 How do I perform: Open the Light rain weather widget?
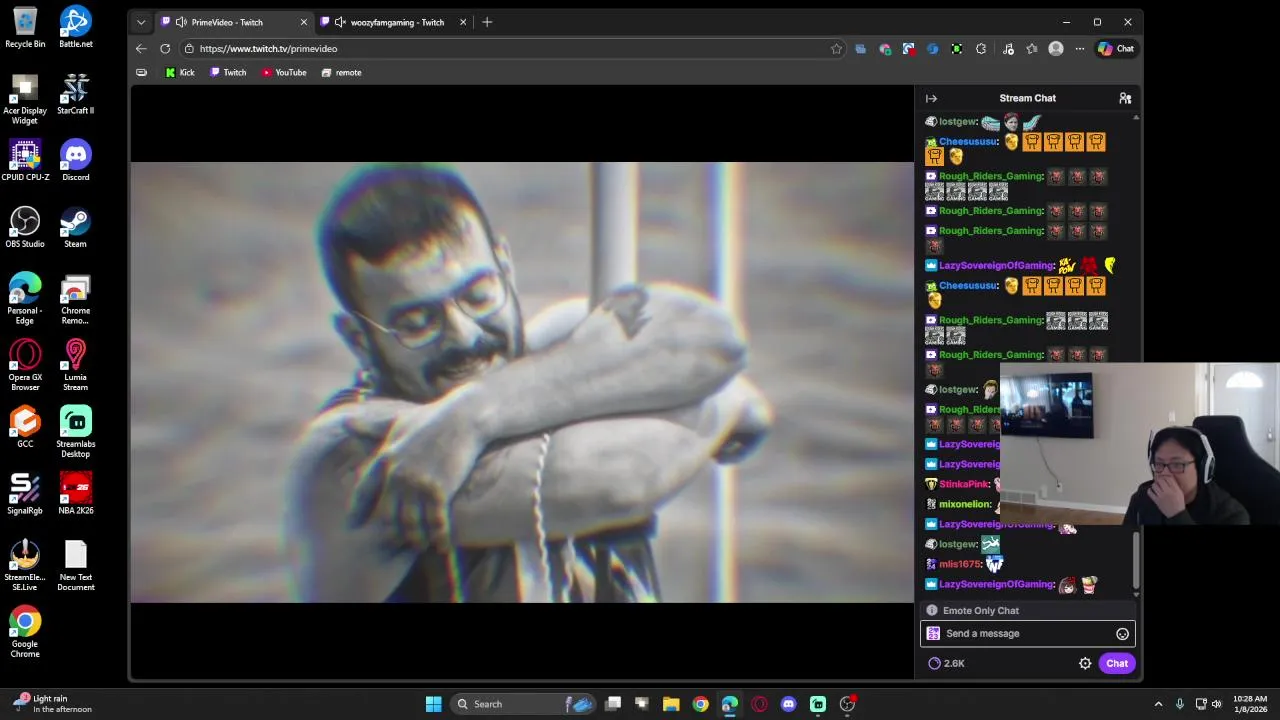(52, 704)
